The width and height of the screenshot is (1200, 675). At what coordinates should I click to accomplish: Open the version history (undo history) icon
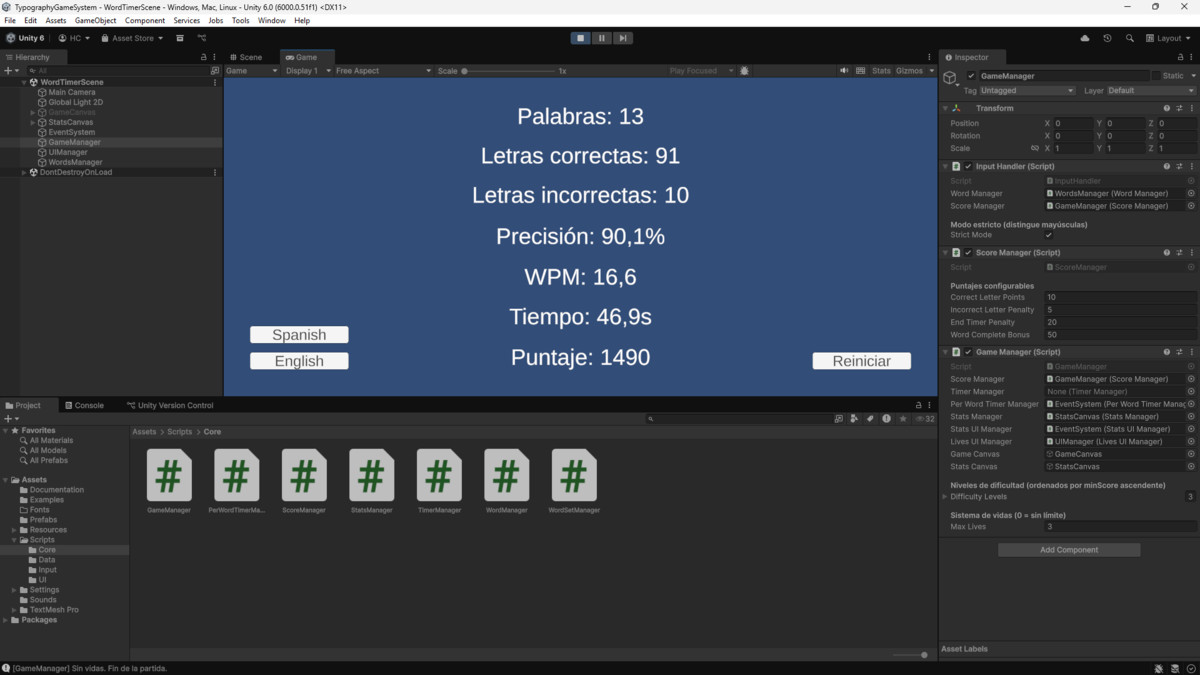point(1107,38)
